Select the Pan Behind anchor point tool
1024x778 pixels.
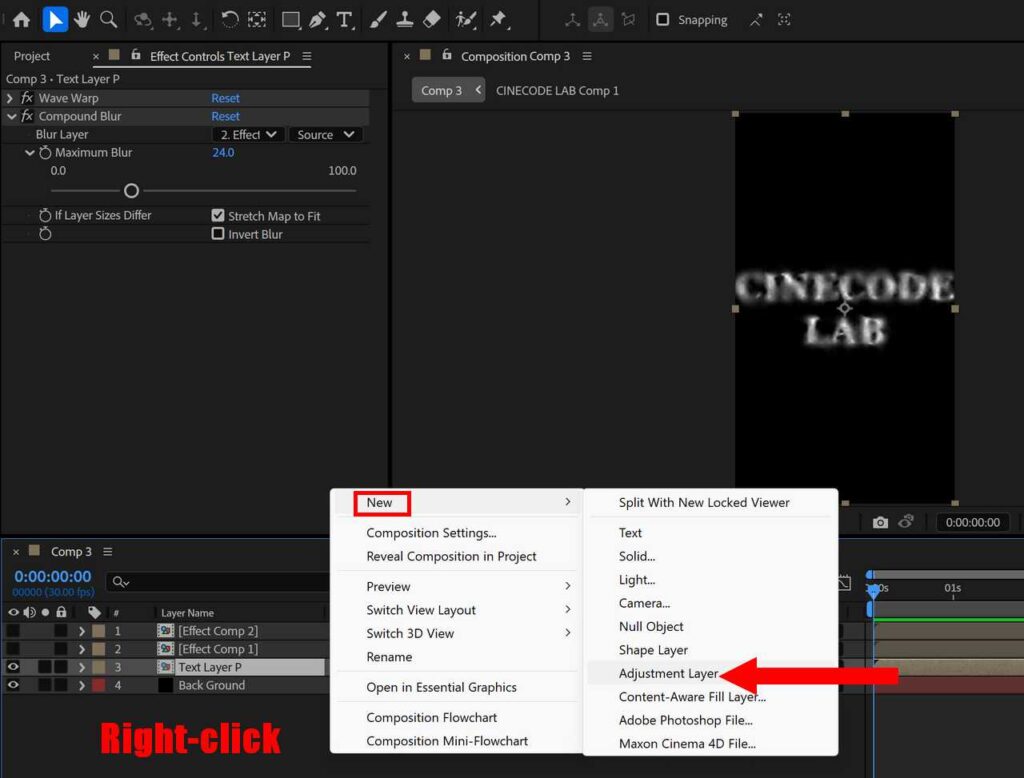click(257, 20)
